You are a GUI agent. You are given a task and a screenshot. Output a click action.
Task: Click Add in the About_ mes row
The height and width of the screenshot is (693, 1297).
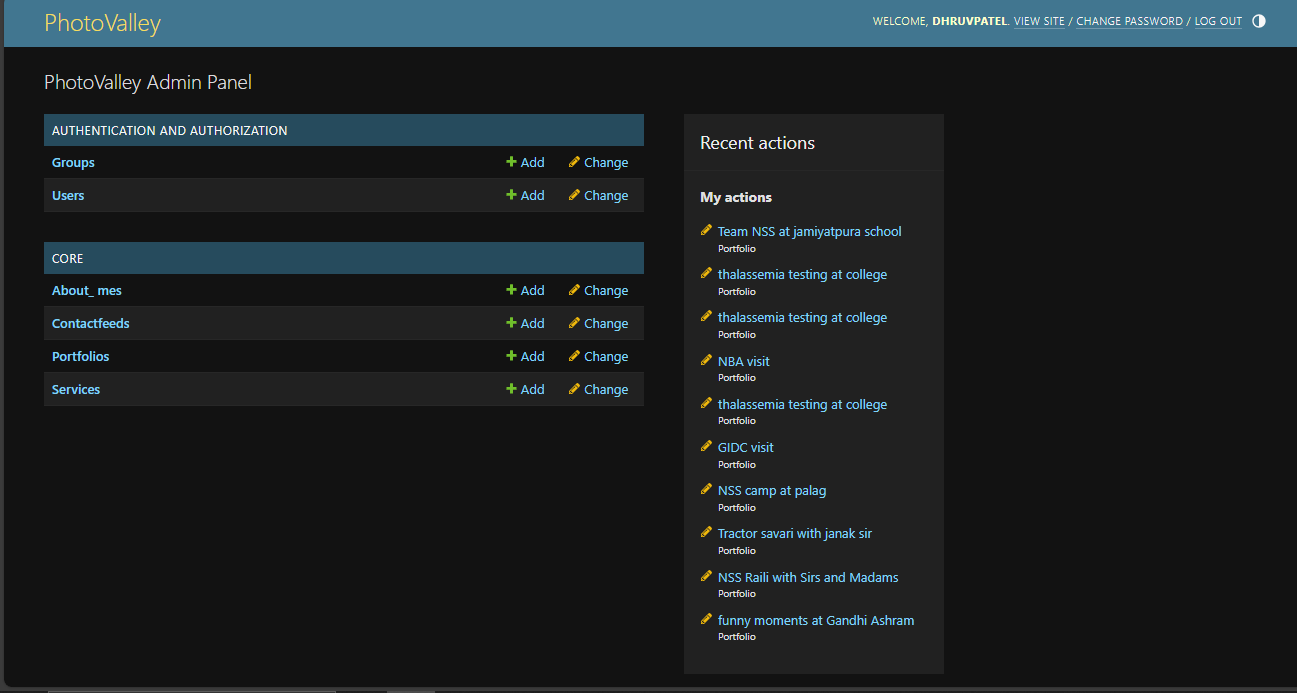tap(525, 290)
